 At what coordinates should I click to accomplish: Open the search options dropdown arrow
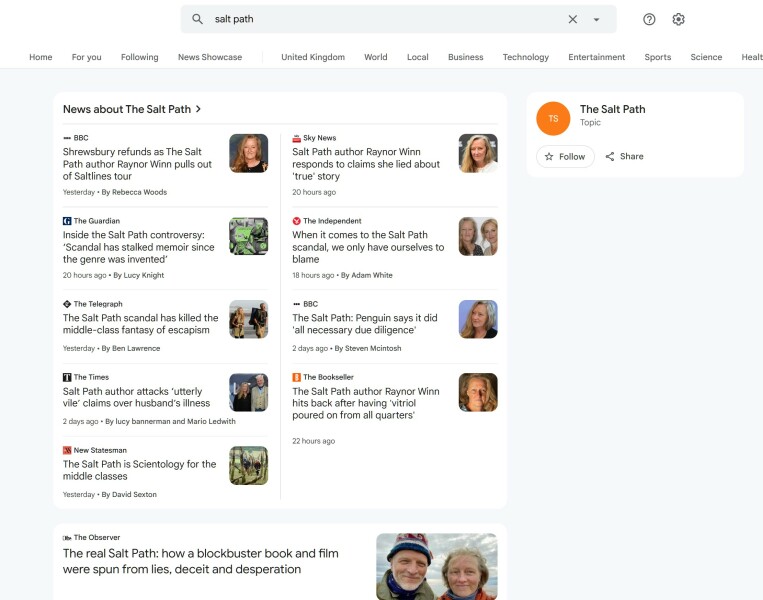[597, 19]
